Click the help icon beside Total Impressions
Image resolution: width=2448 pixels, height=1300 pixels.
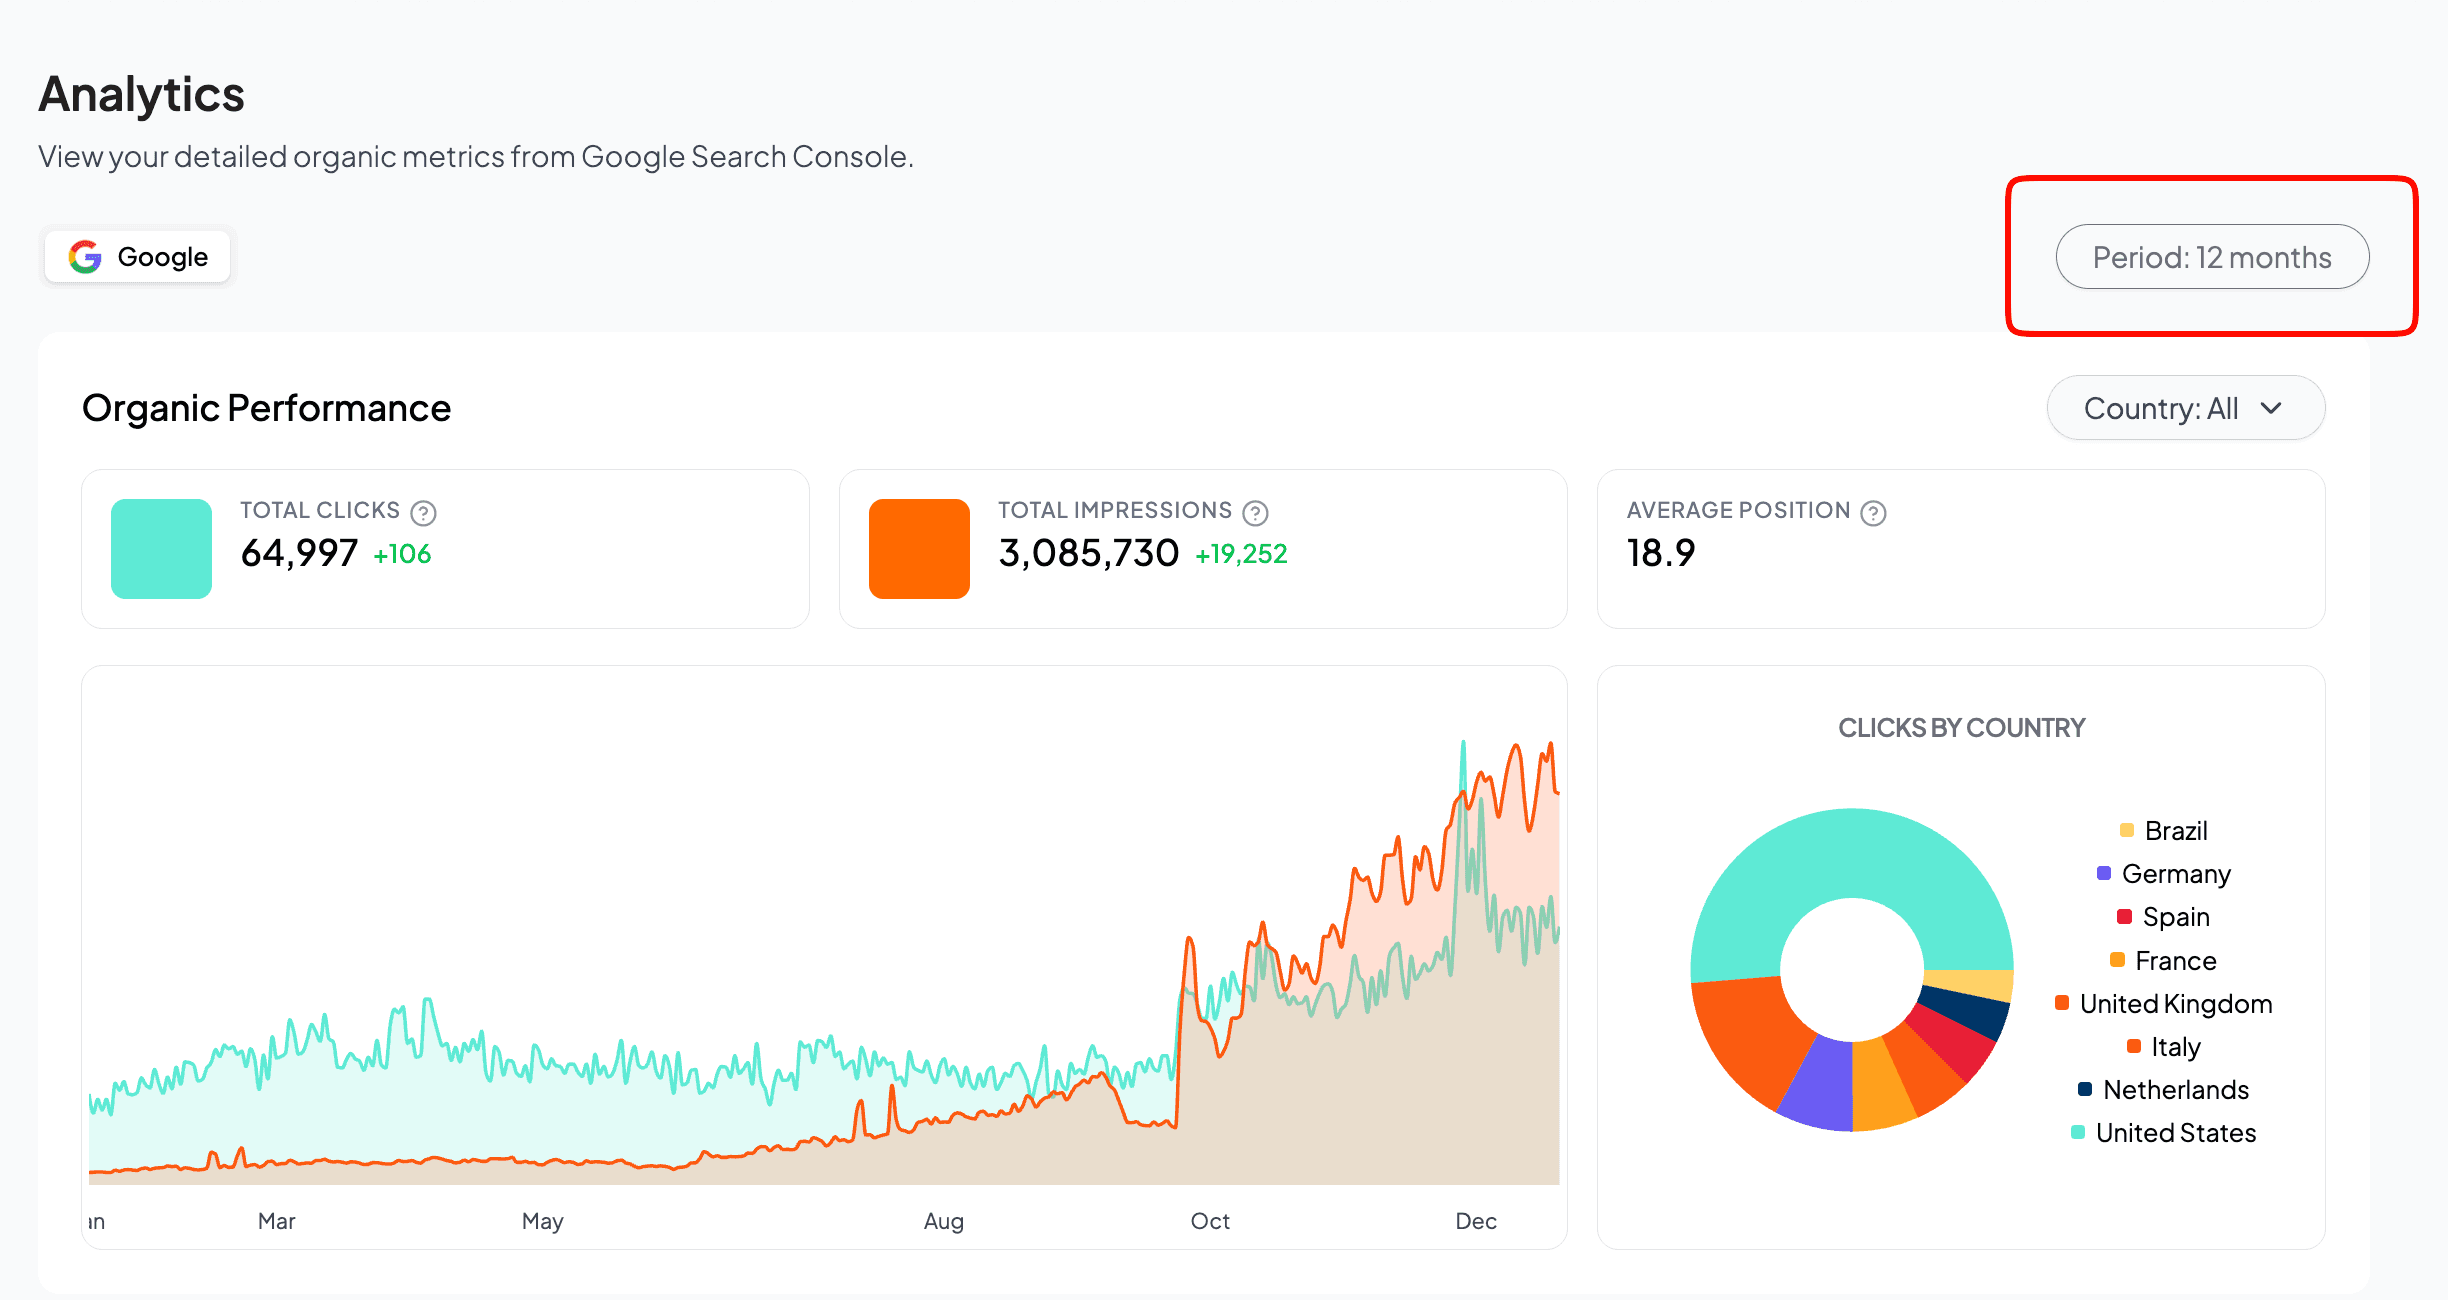(1255, 512)
